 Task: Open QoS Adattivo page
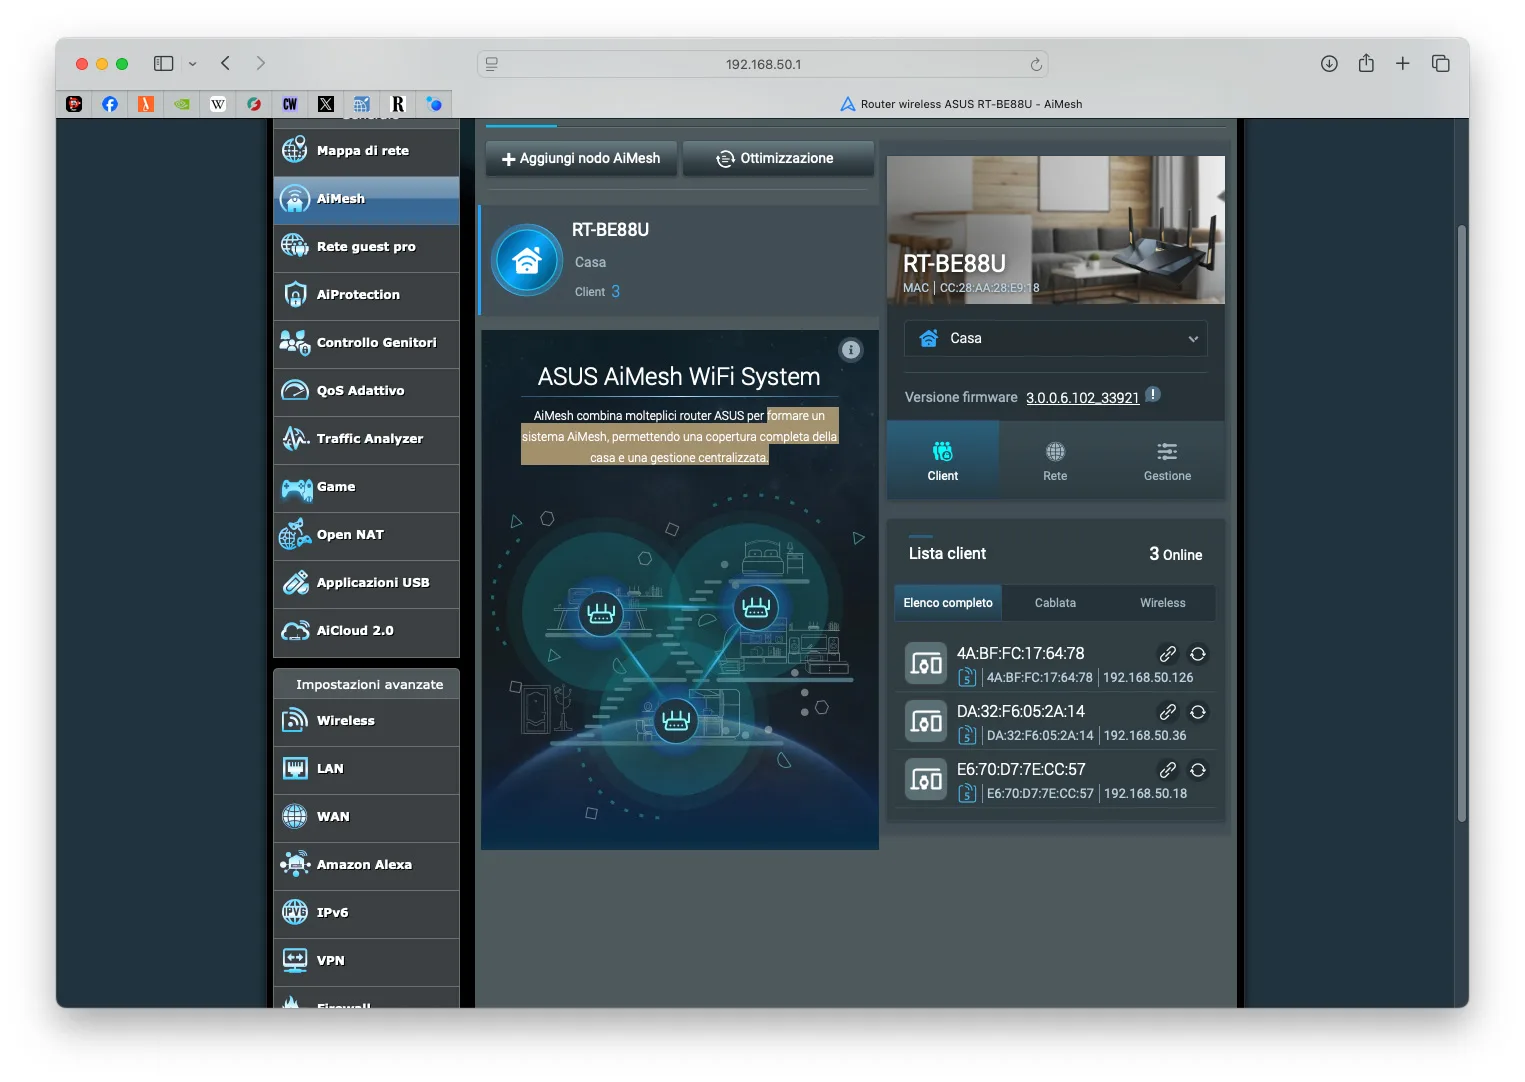(366, 391)
